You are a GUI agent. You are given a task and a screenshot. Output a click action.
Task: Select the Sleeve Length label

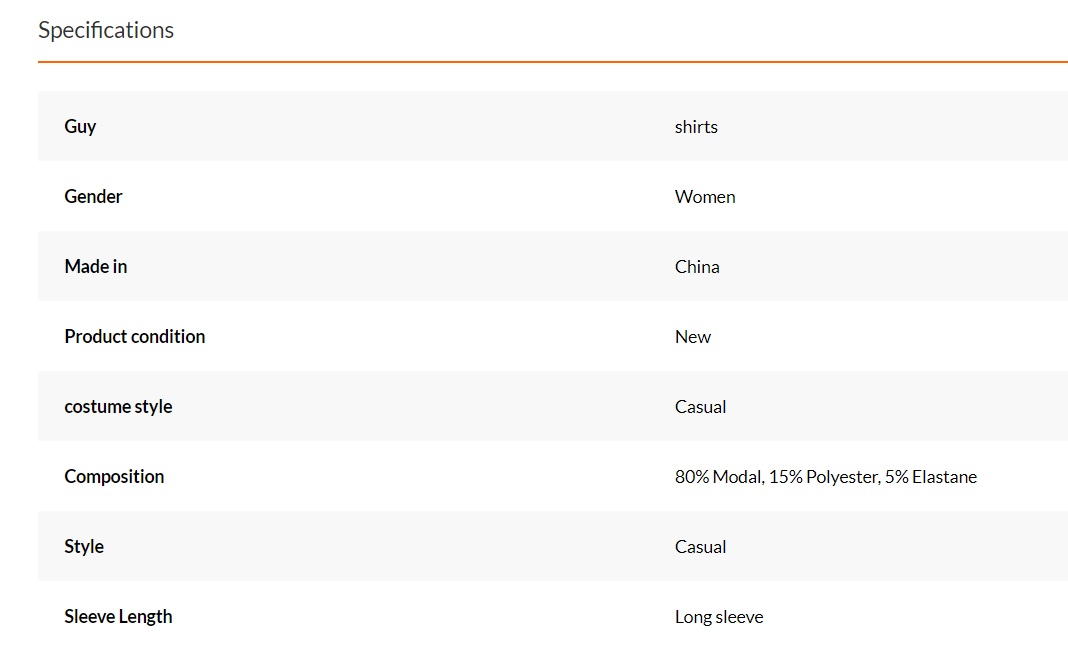coord(119,617)
